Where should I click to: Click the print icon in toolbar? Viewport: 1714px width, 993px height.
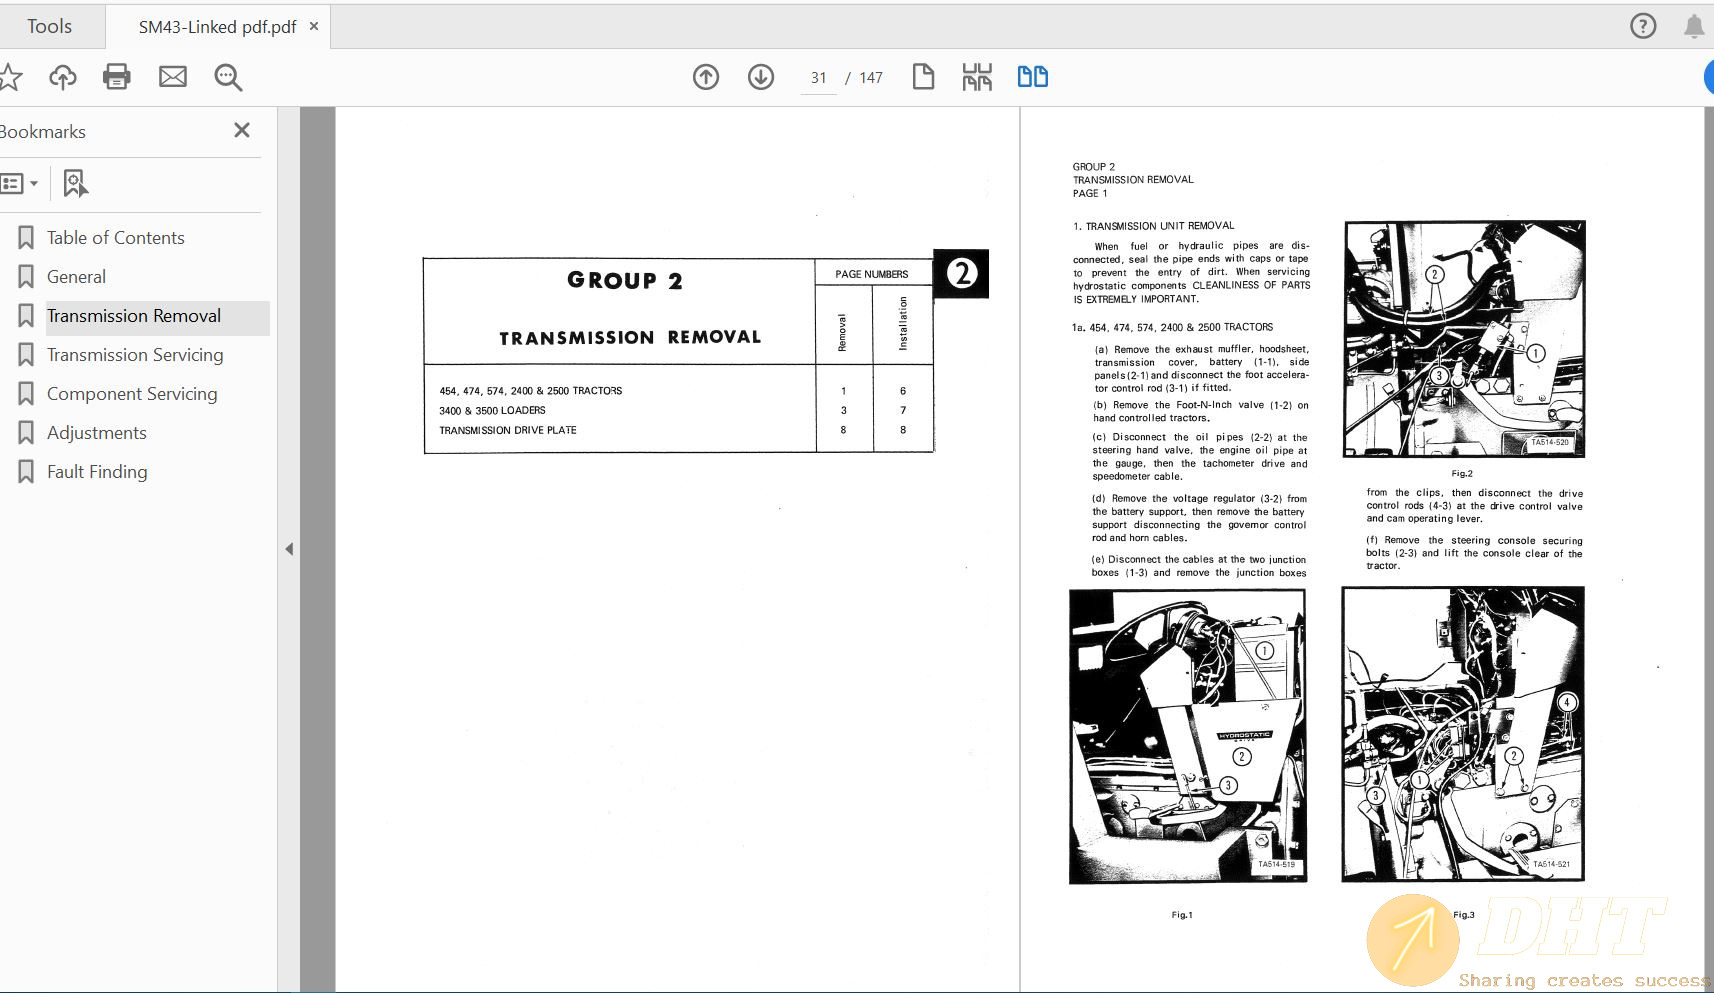coord(117,77)
